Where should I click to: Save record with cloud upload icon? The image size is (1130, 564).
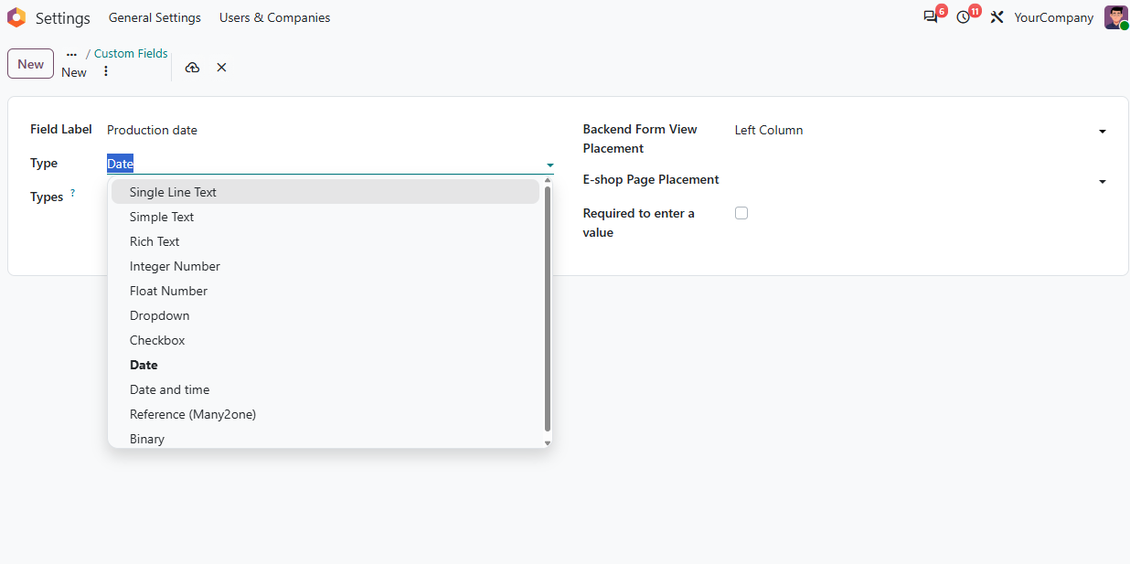192,67
